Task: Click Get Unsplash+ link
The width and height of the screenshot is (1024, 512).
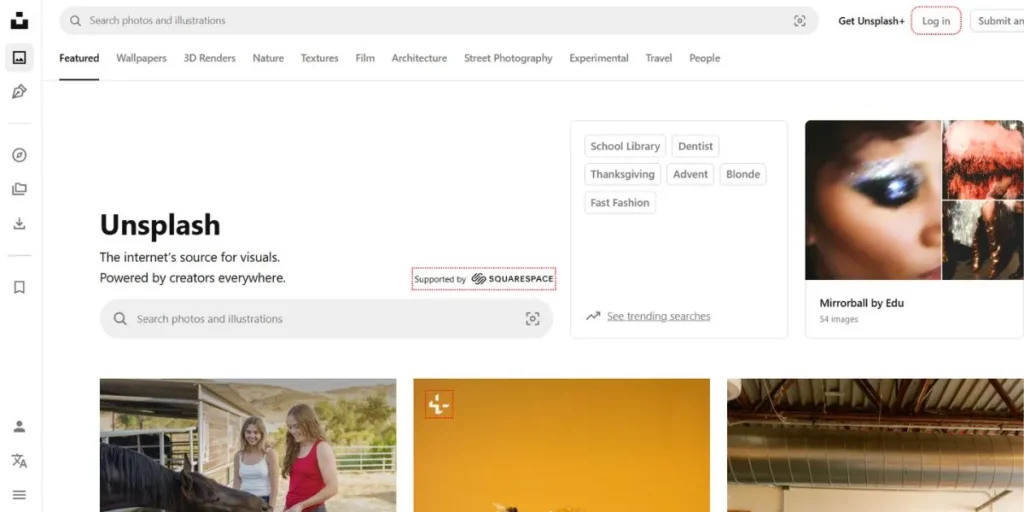Action: [871, 21]
